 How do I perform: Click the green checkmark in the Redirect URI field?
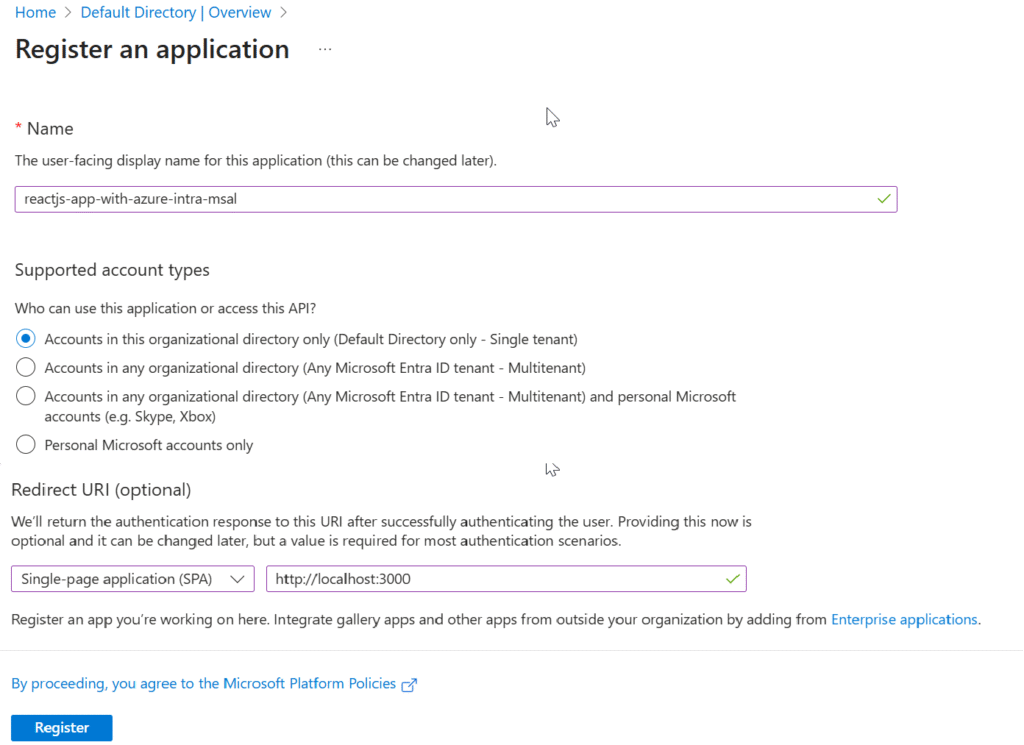[x=732, y=578]
